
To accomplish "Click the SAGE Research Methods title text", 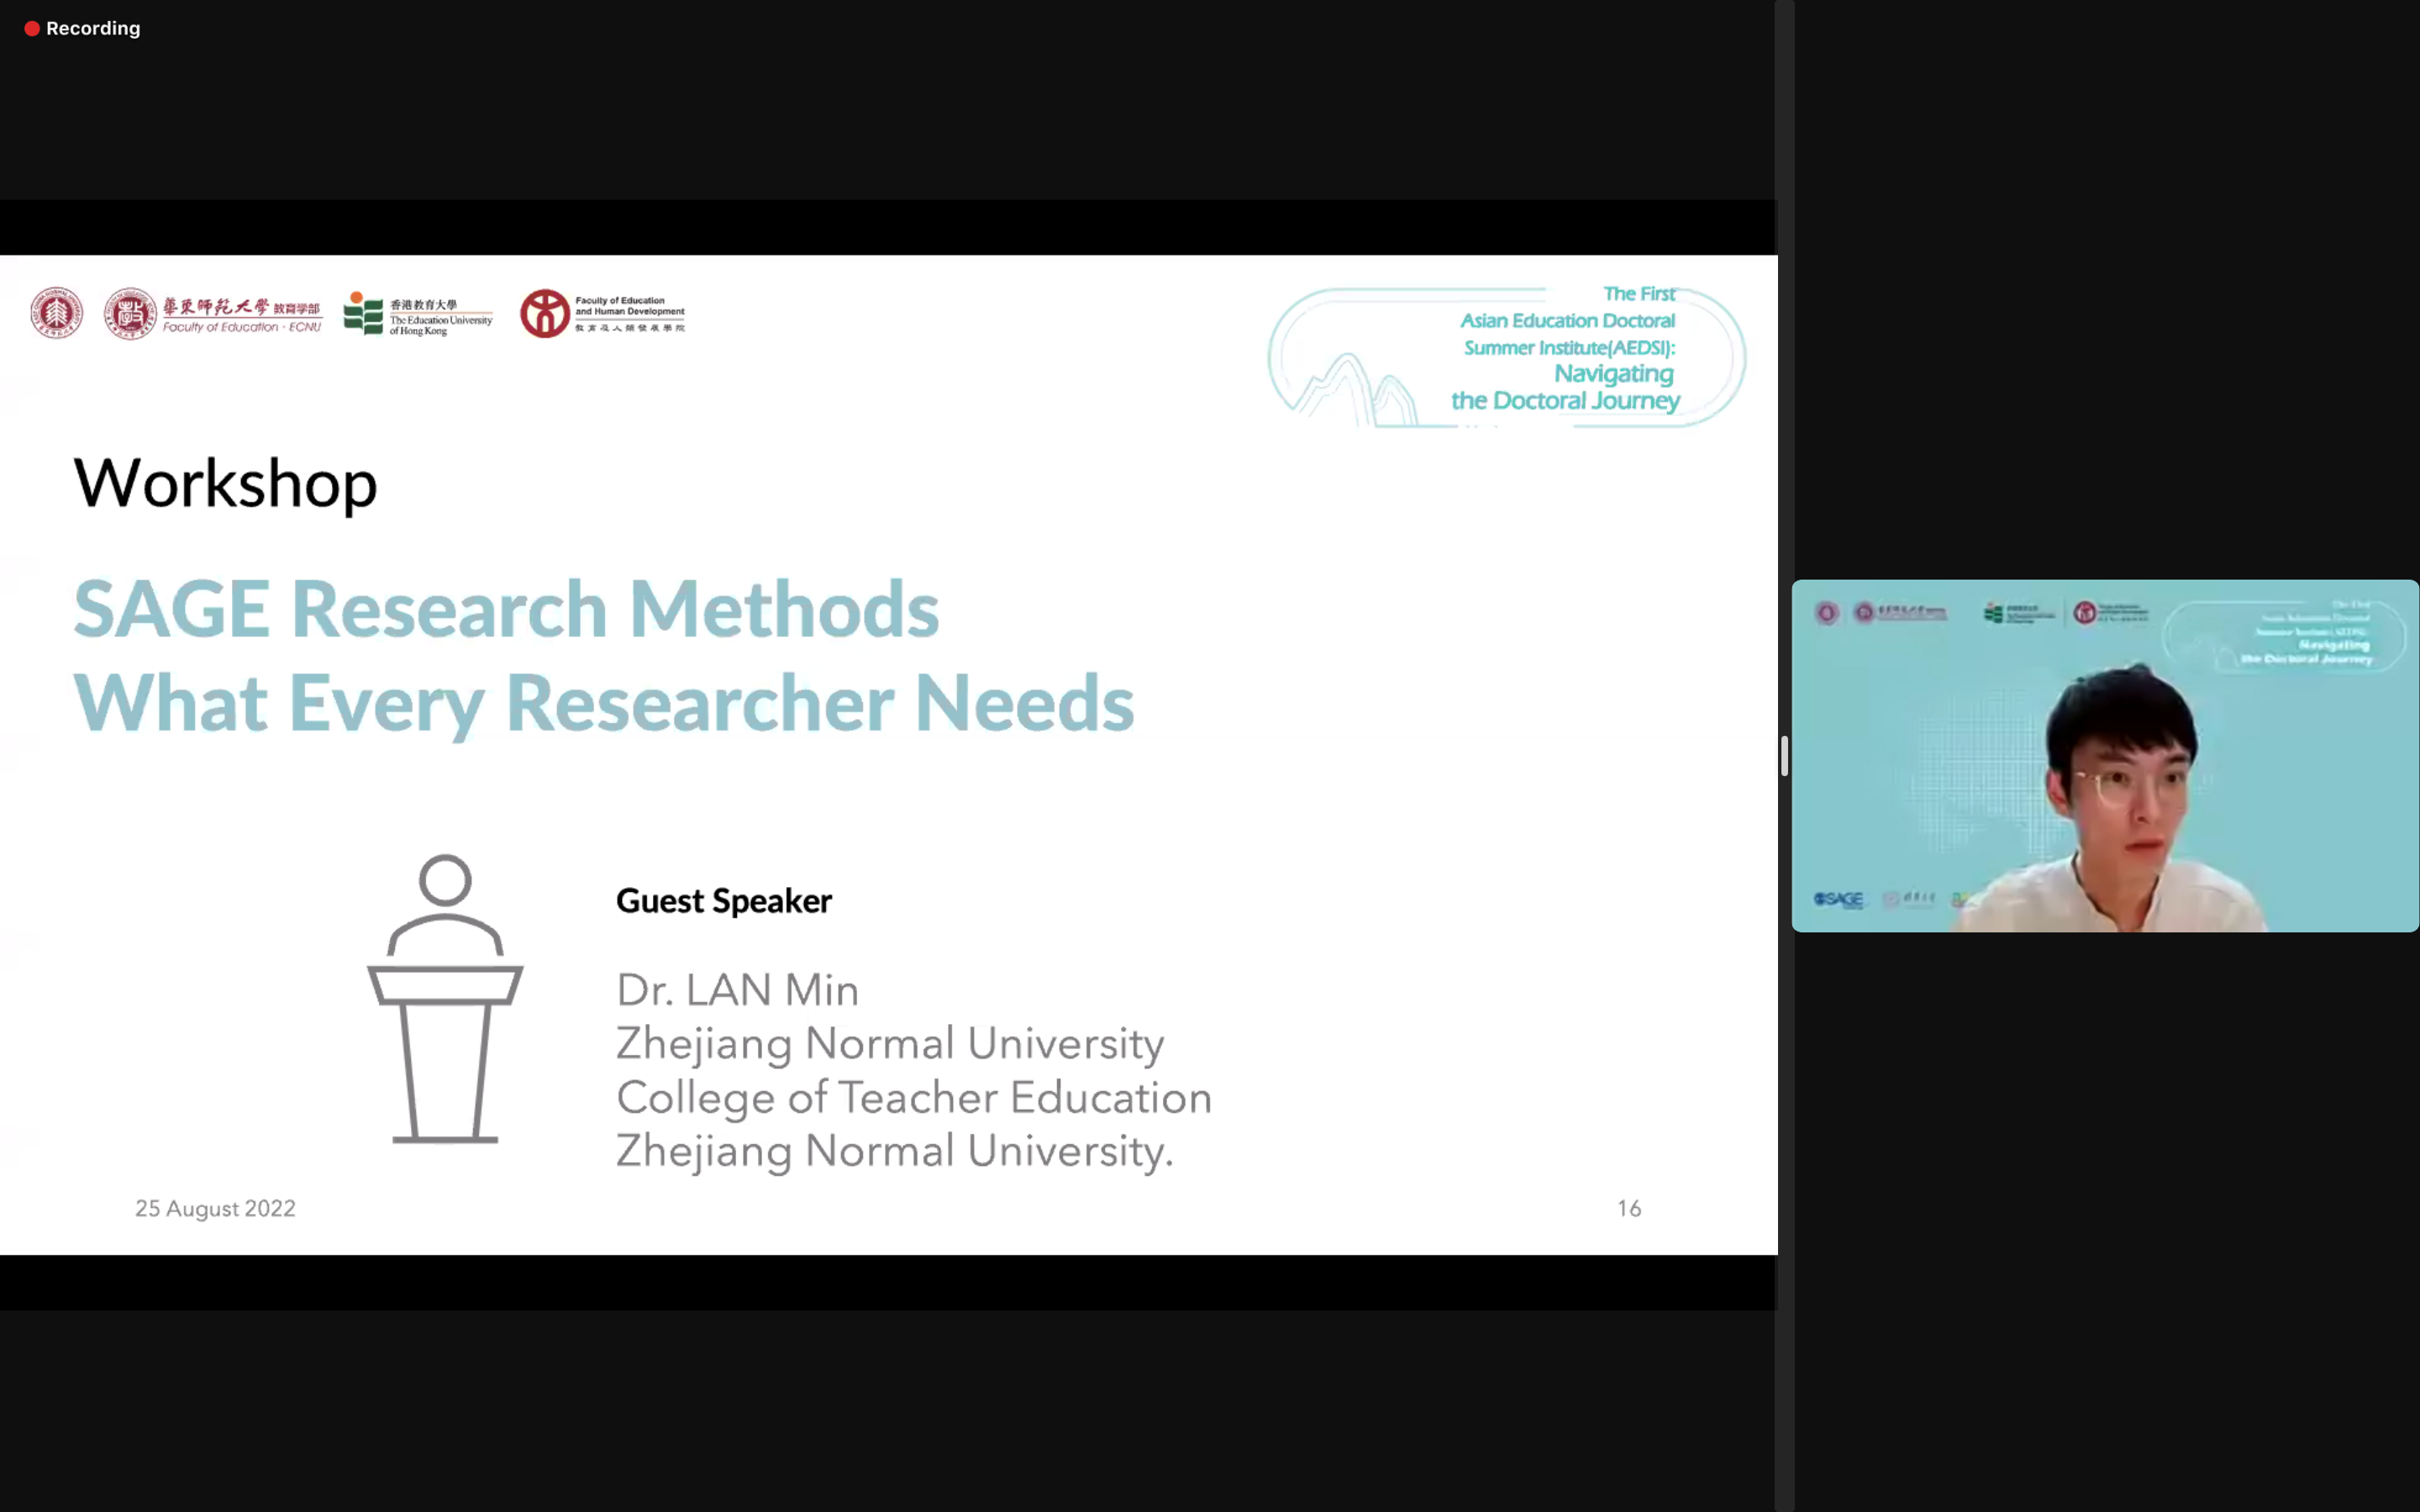I will [x=506, y=609].
